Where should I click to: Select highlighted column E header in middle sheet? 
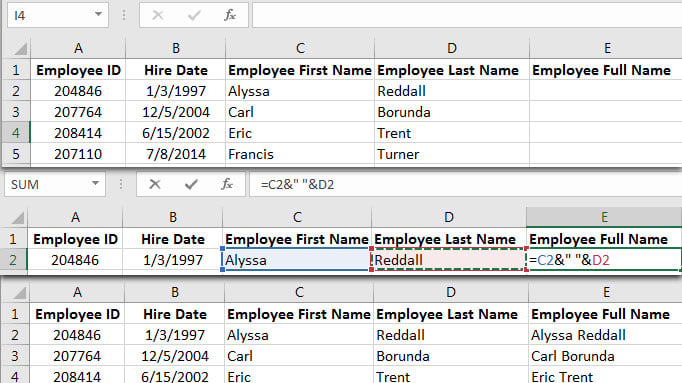[604, 217]
